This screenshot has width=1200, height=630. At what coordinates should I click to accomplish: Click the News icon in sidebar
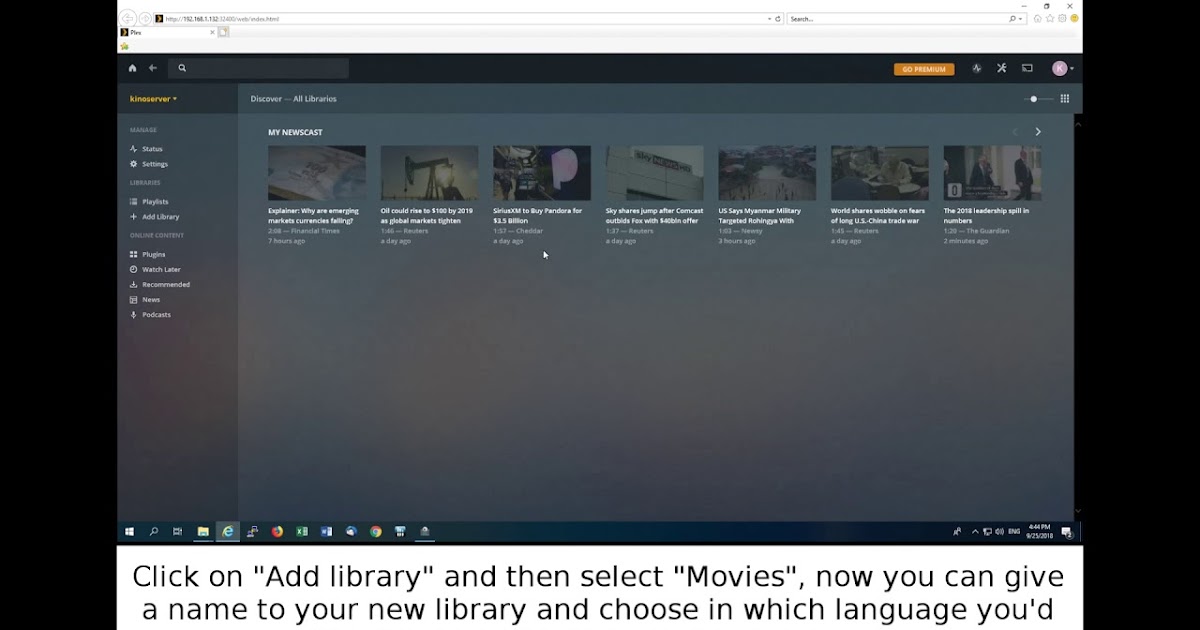(133, 300)
